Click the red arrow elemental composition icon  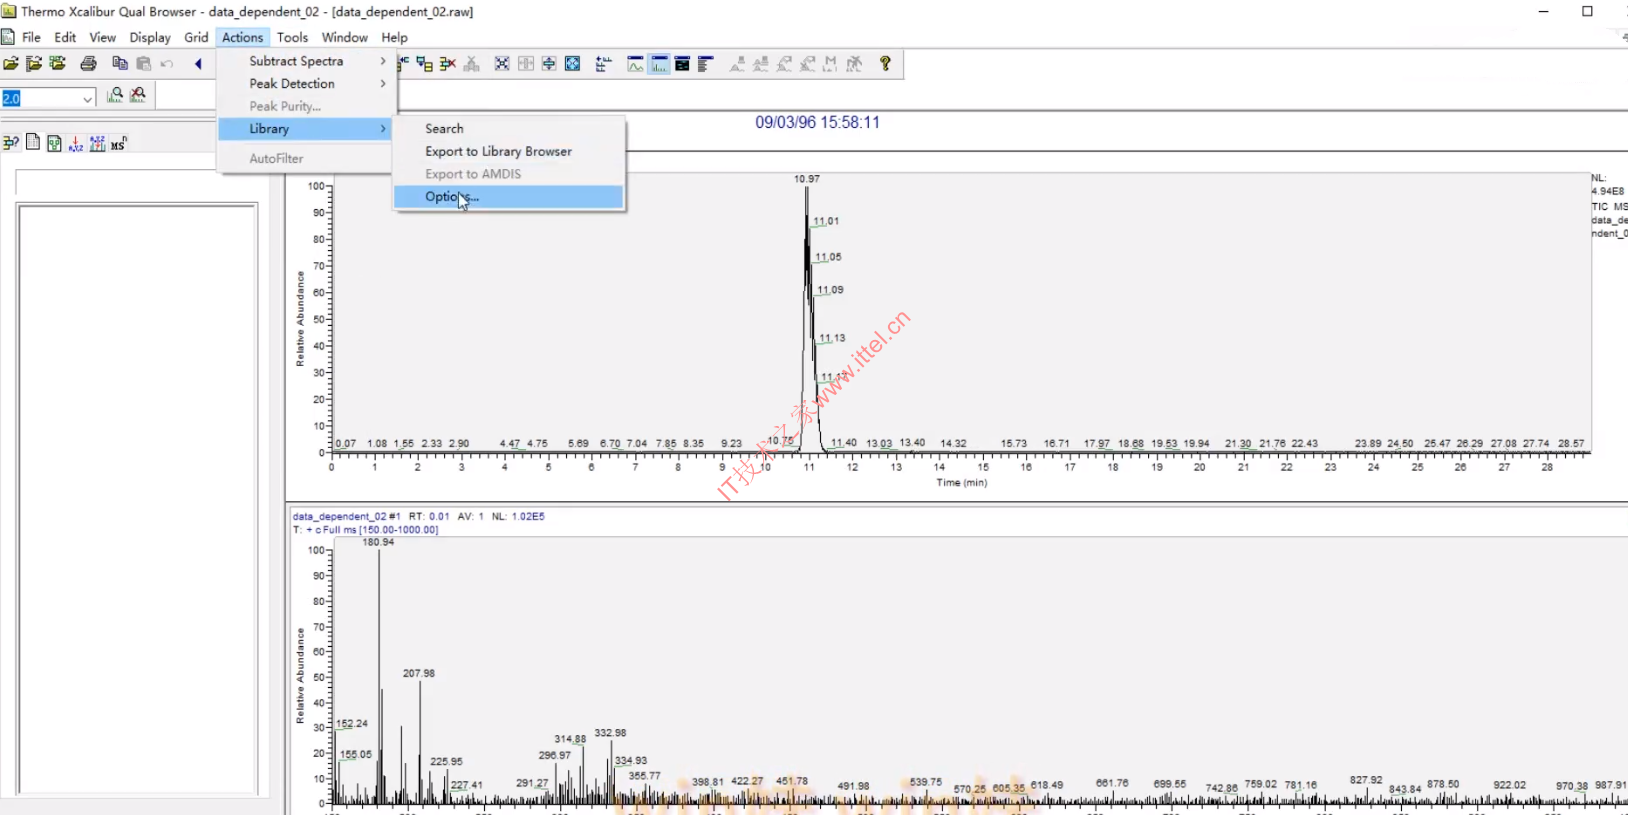click(76, 143)
